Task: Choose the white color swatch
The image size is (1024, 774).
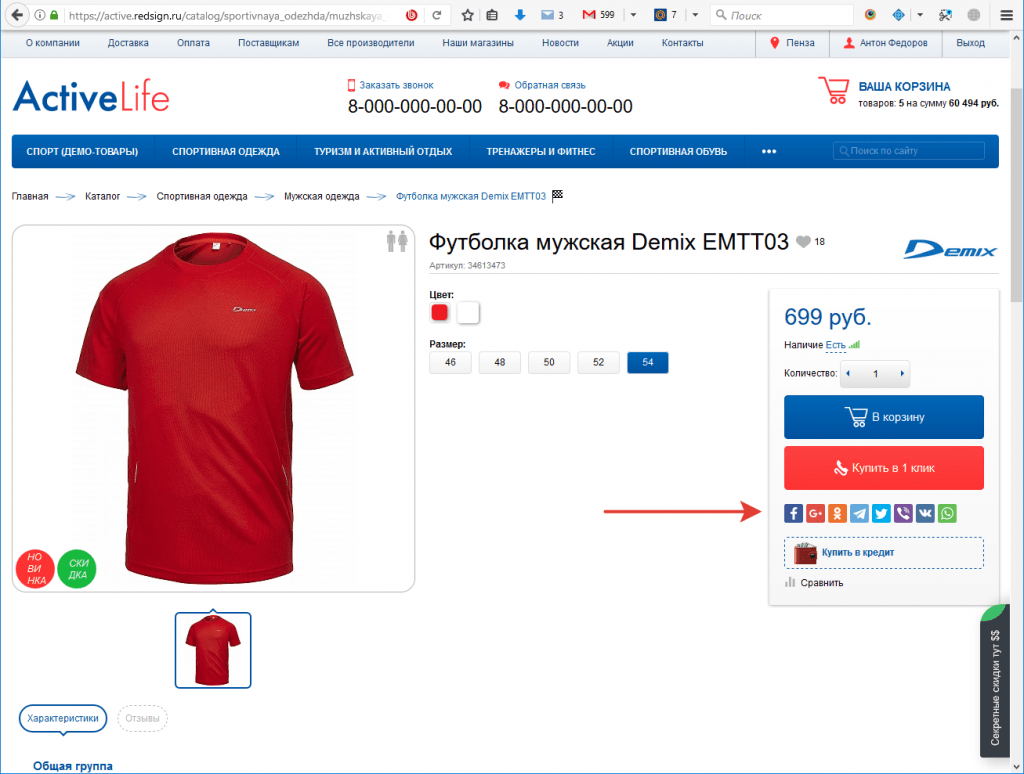Action: [468, 313]
